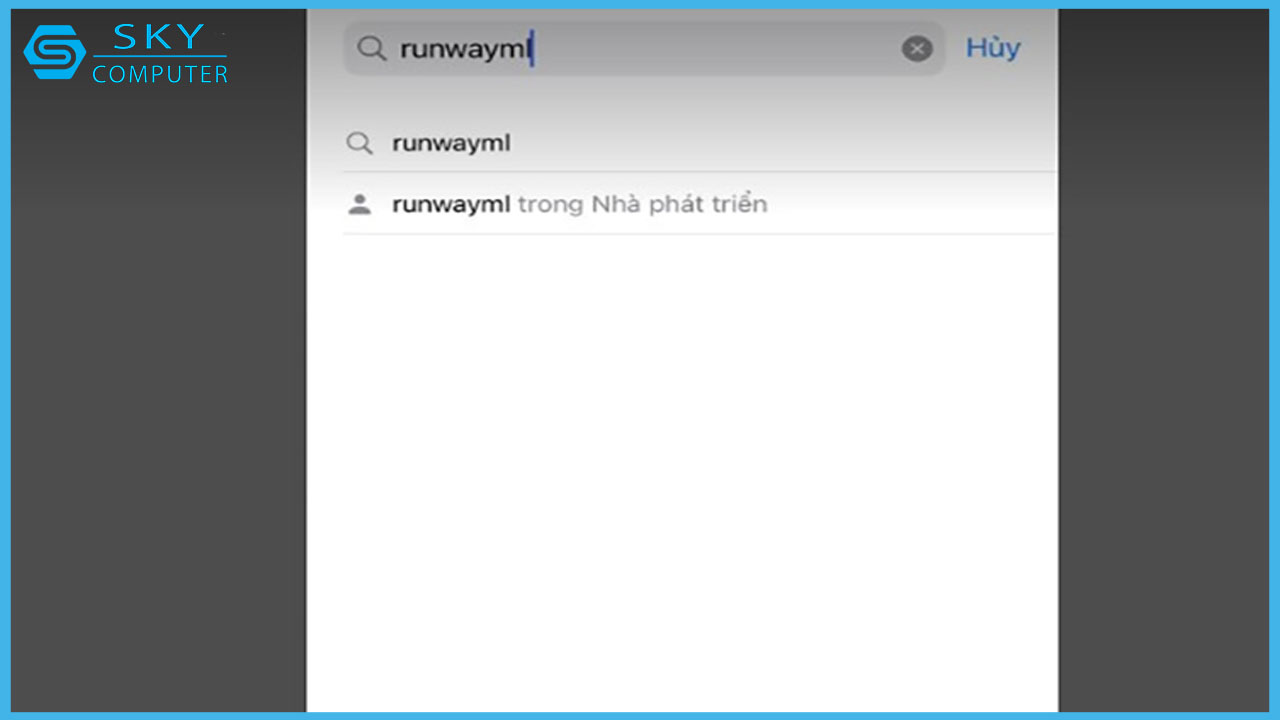Clear the search text using the x toggle

tap(916, 47)
